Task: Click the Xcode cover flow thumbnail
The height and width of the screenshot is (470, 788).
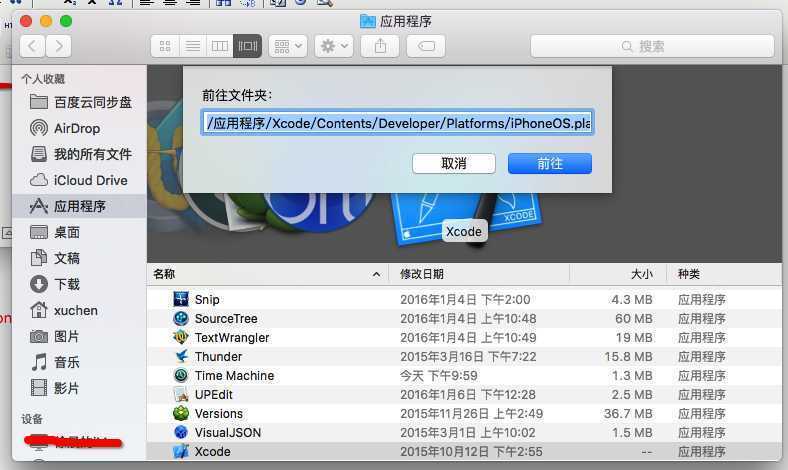Action: pyautogui.click(x=465, y=219)
